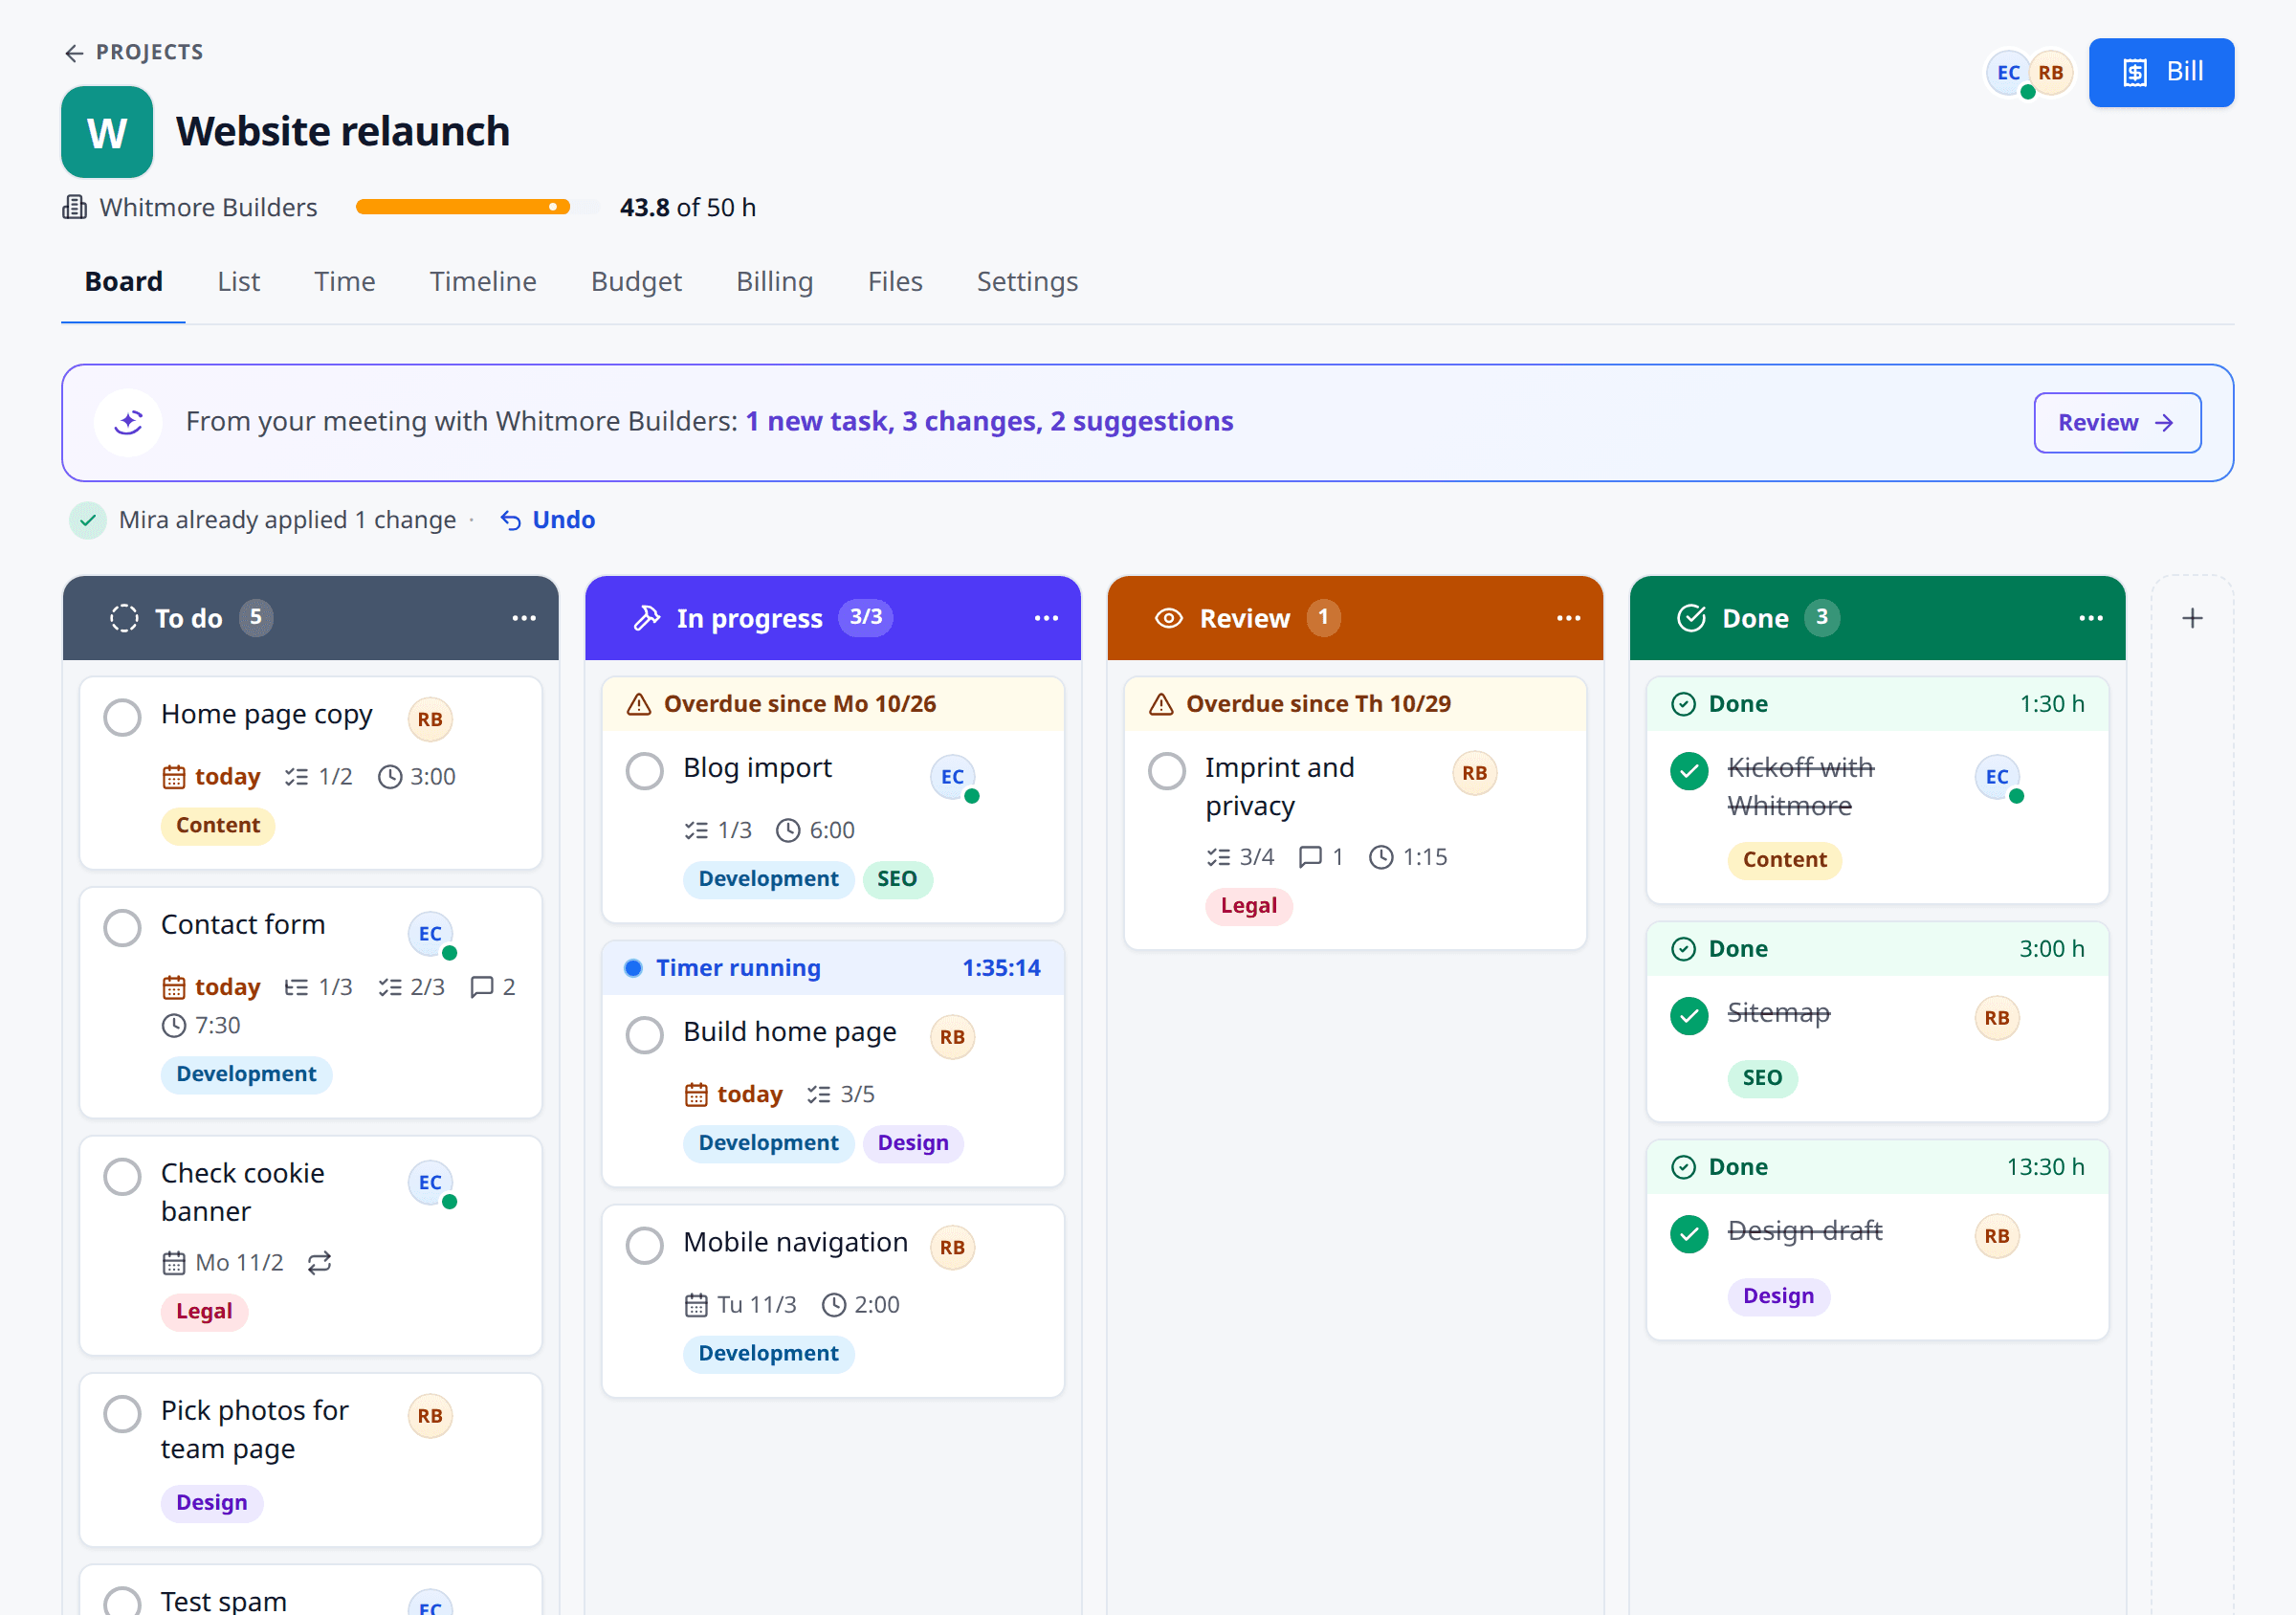Screen dimensions: 2296x1615
Task: Click the SEO tag on Blog import
Action: (x=897, y=879)
